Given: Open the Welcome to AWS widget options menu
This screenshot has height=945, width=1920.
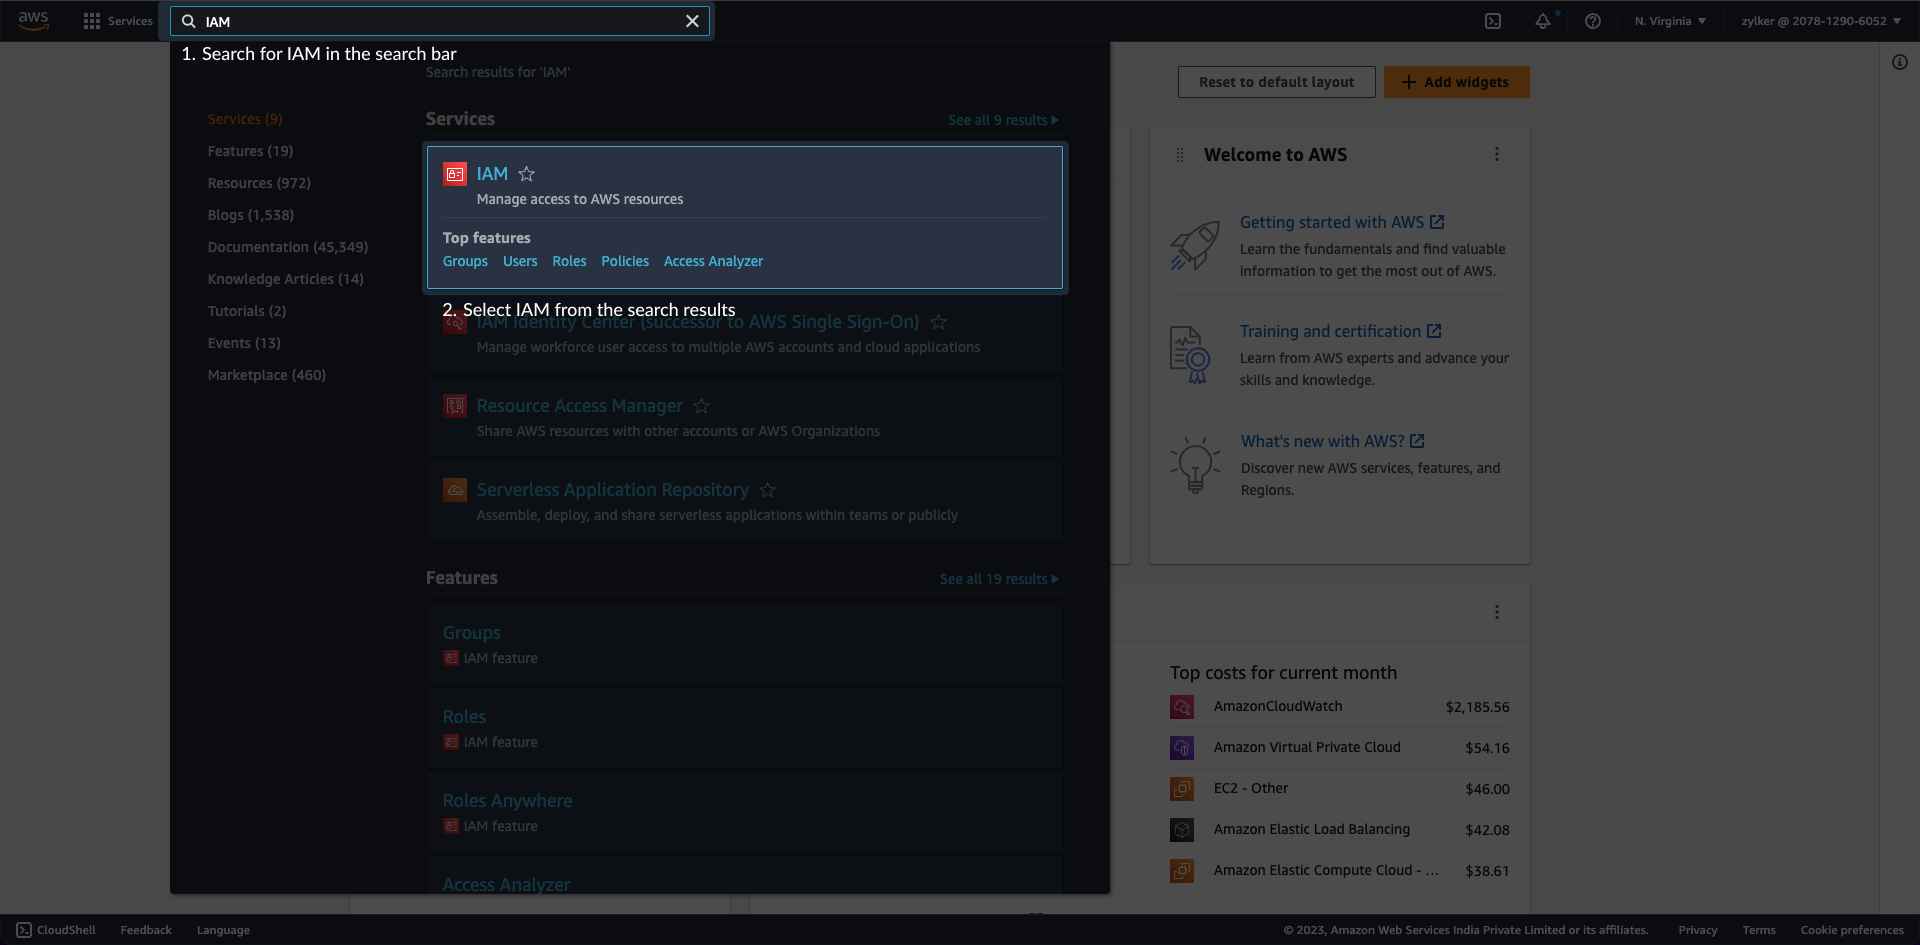Looking at the screenshot, I should (1496, 154).
